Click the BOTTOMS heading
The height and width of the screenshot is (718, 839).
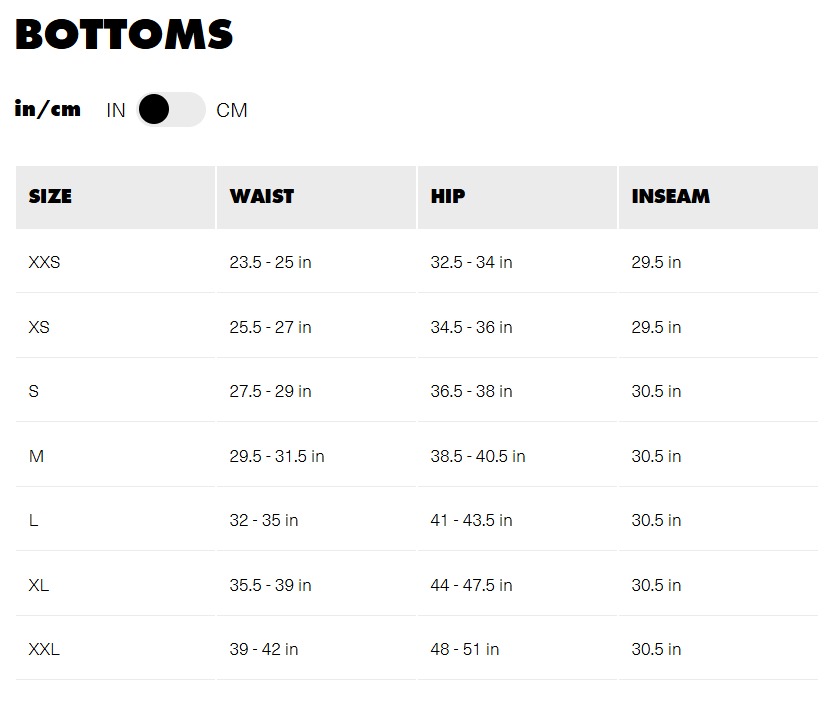point(124,34)
